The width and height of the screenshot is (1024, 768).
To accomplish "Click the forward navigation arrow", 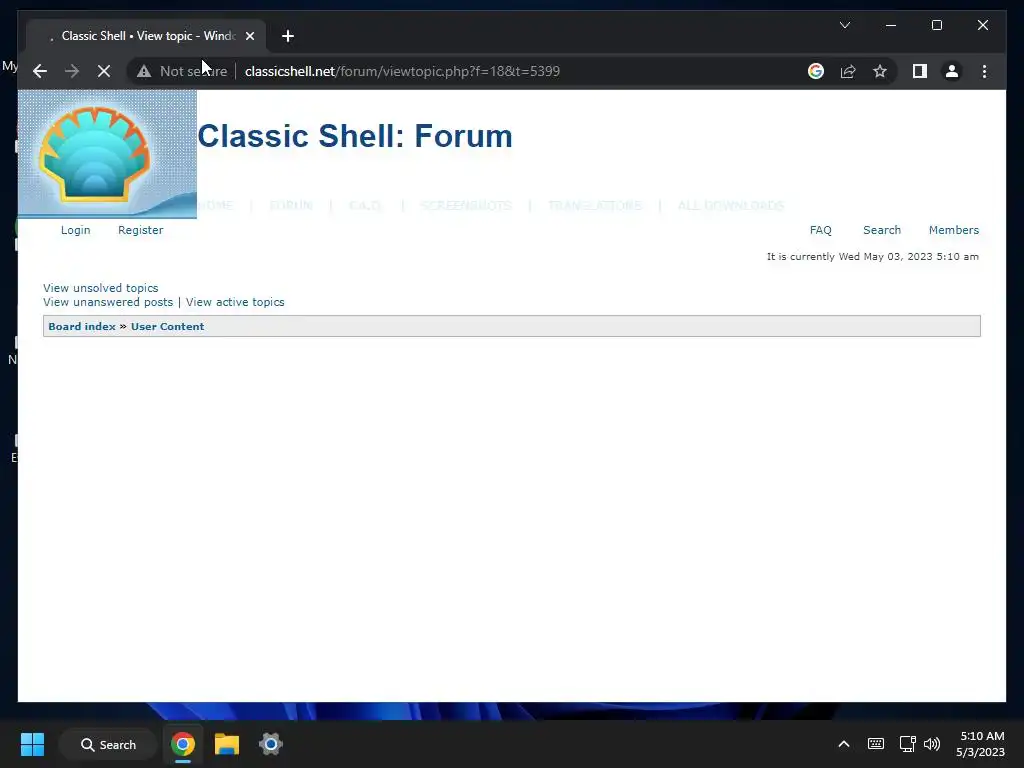I will point(72,71).
